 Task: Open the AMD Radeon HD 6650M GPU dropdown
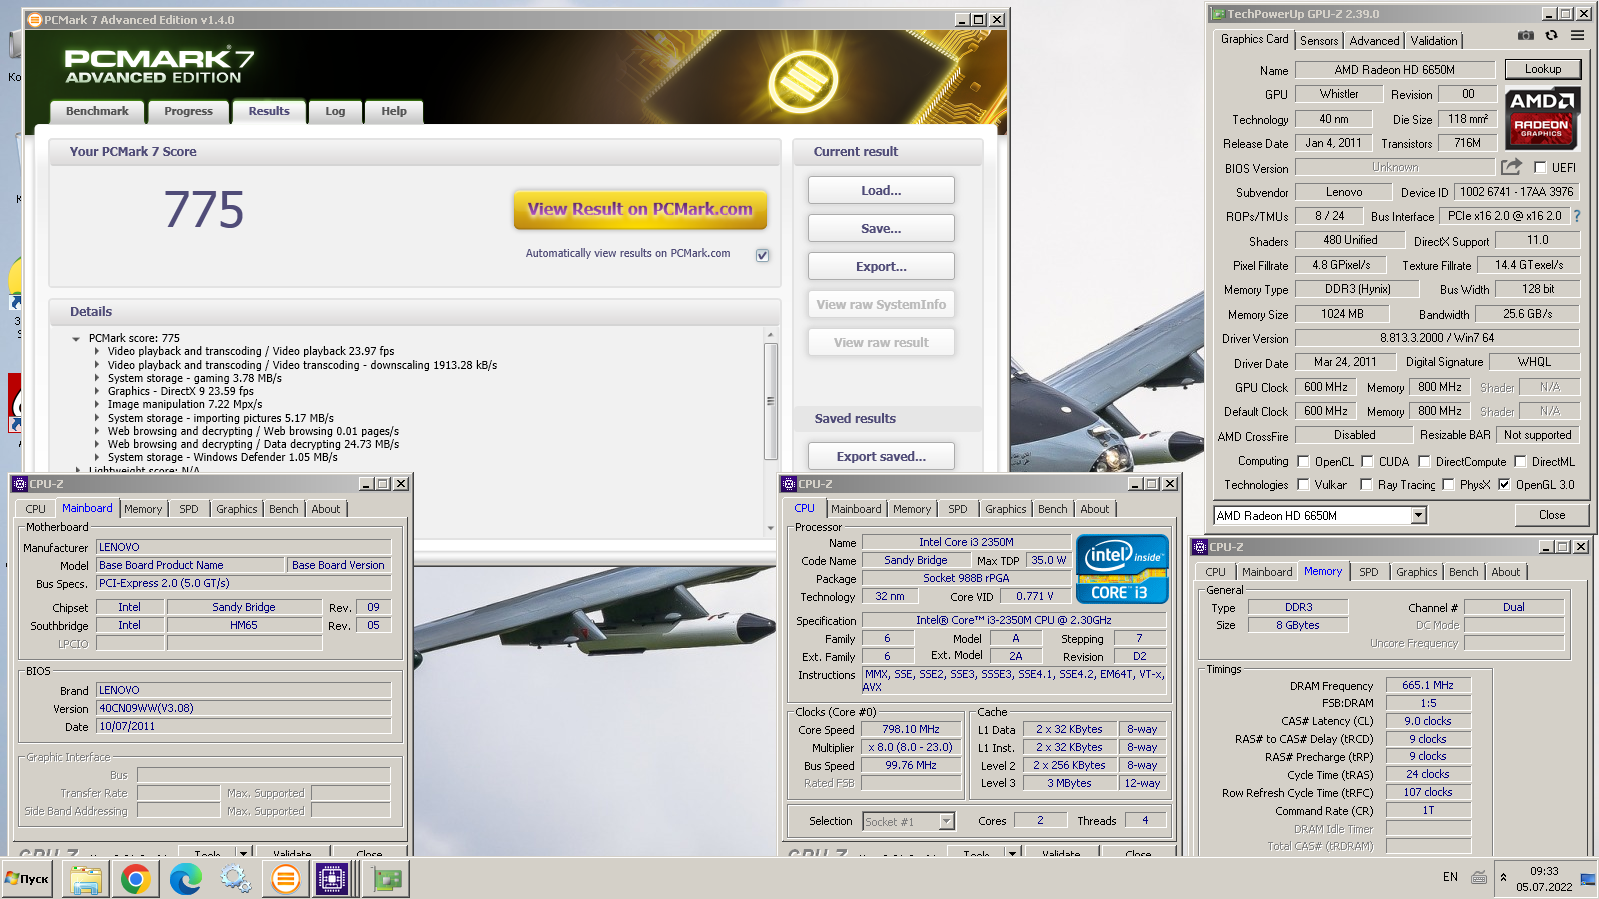(x=1418, y=515)
